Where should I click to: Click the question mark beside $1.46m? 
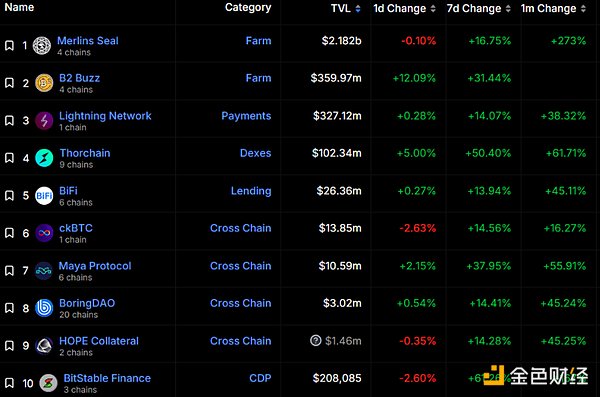coord(316,340)
